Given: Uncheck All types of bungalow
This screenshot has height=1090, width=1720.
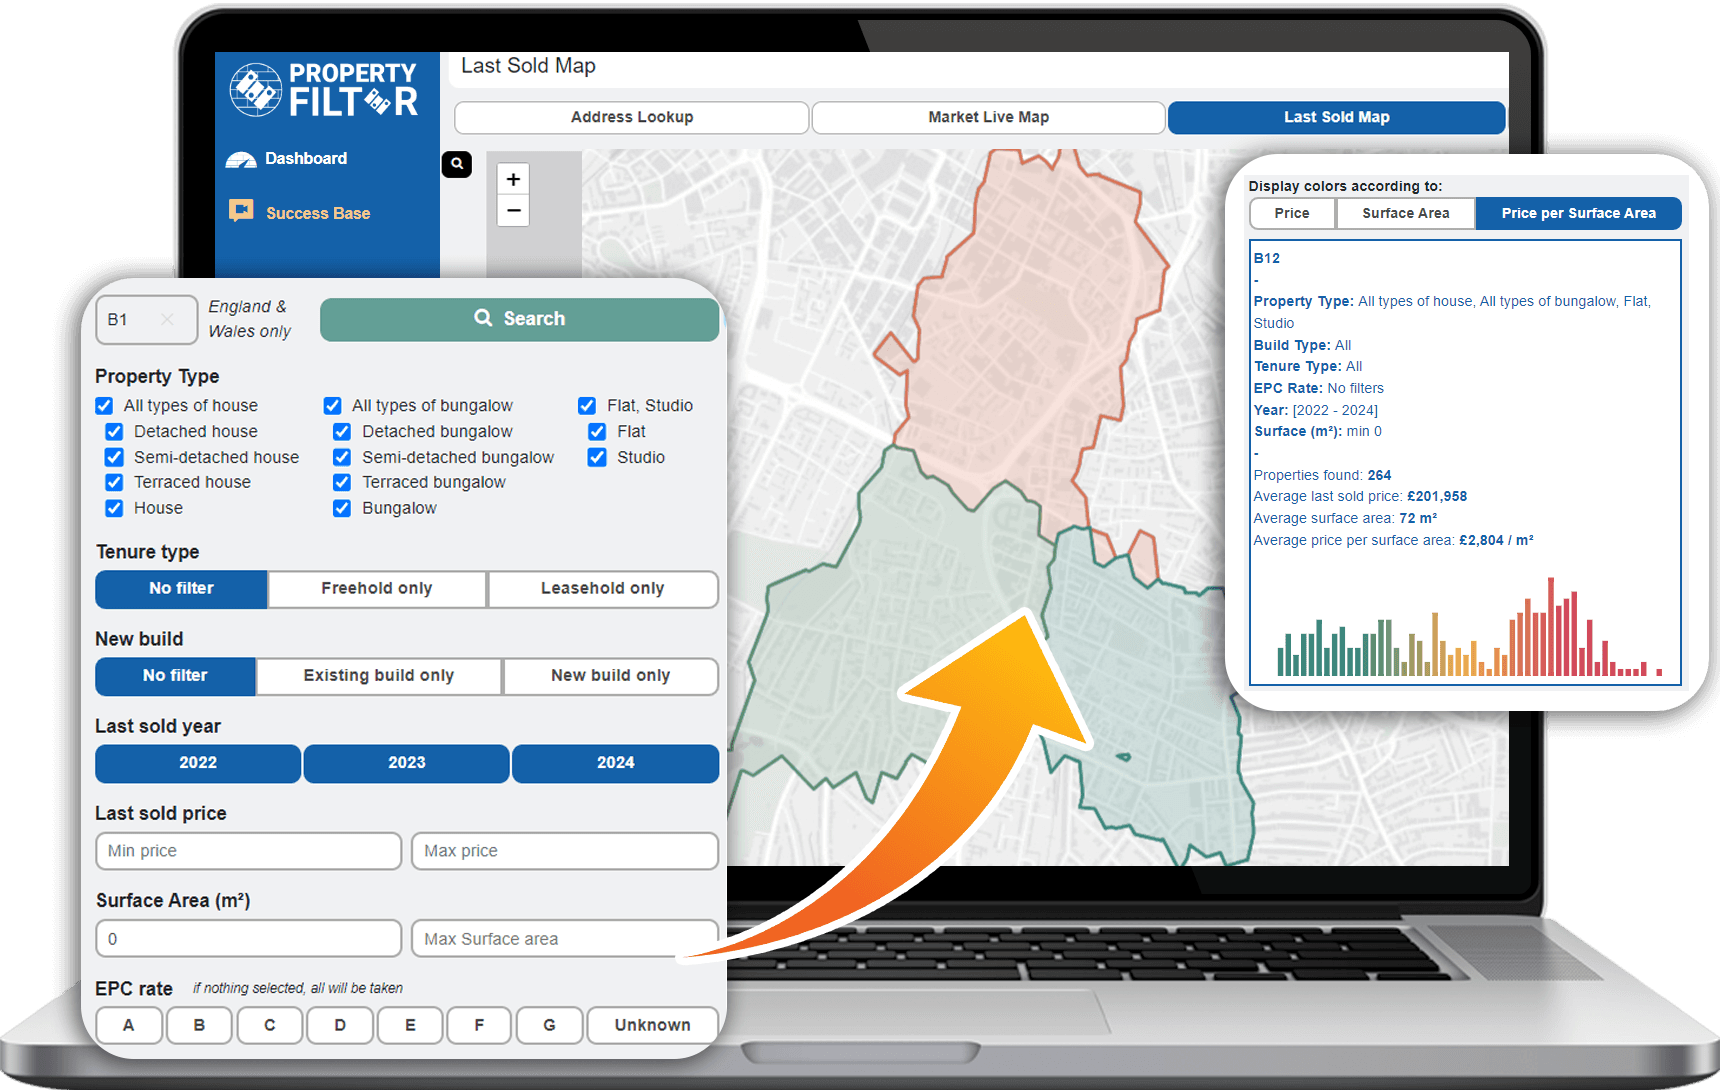Looking at the screenshot, I should pos(332,406).
